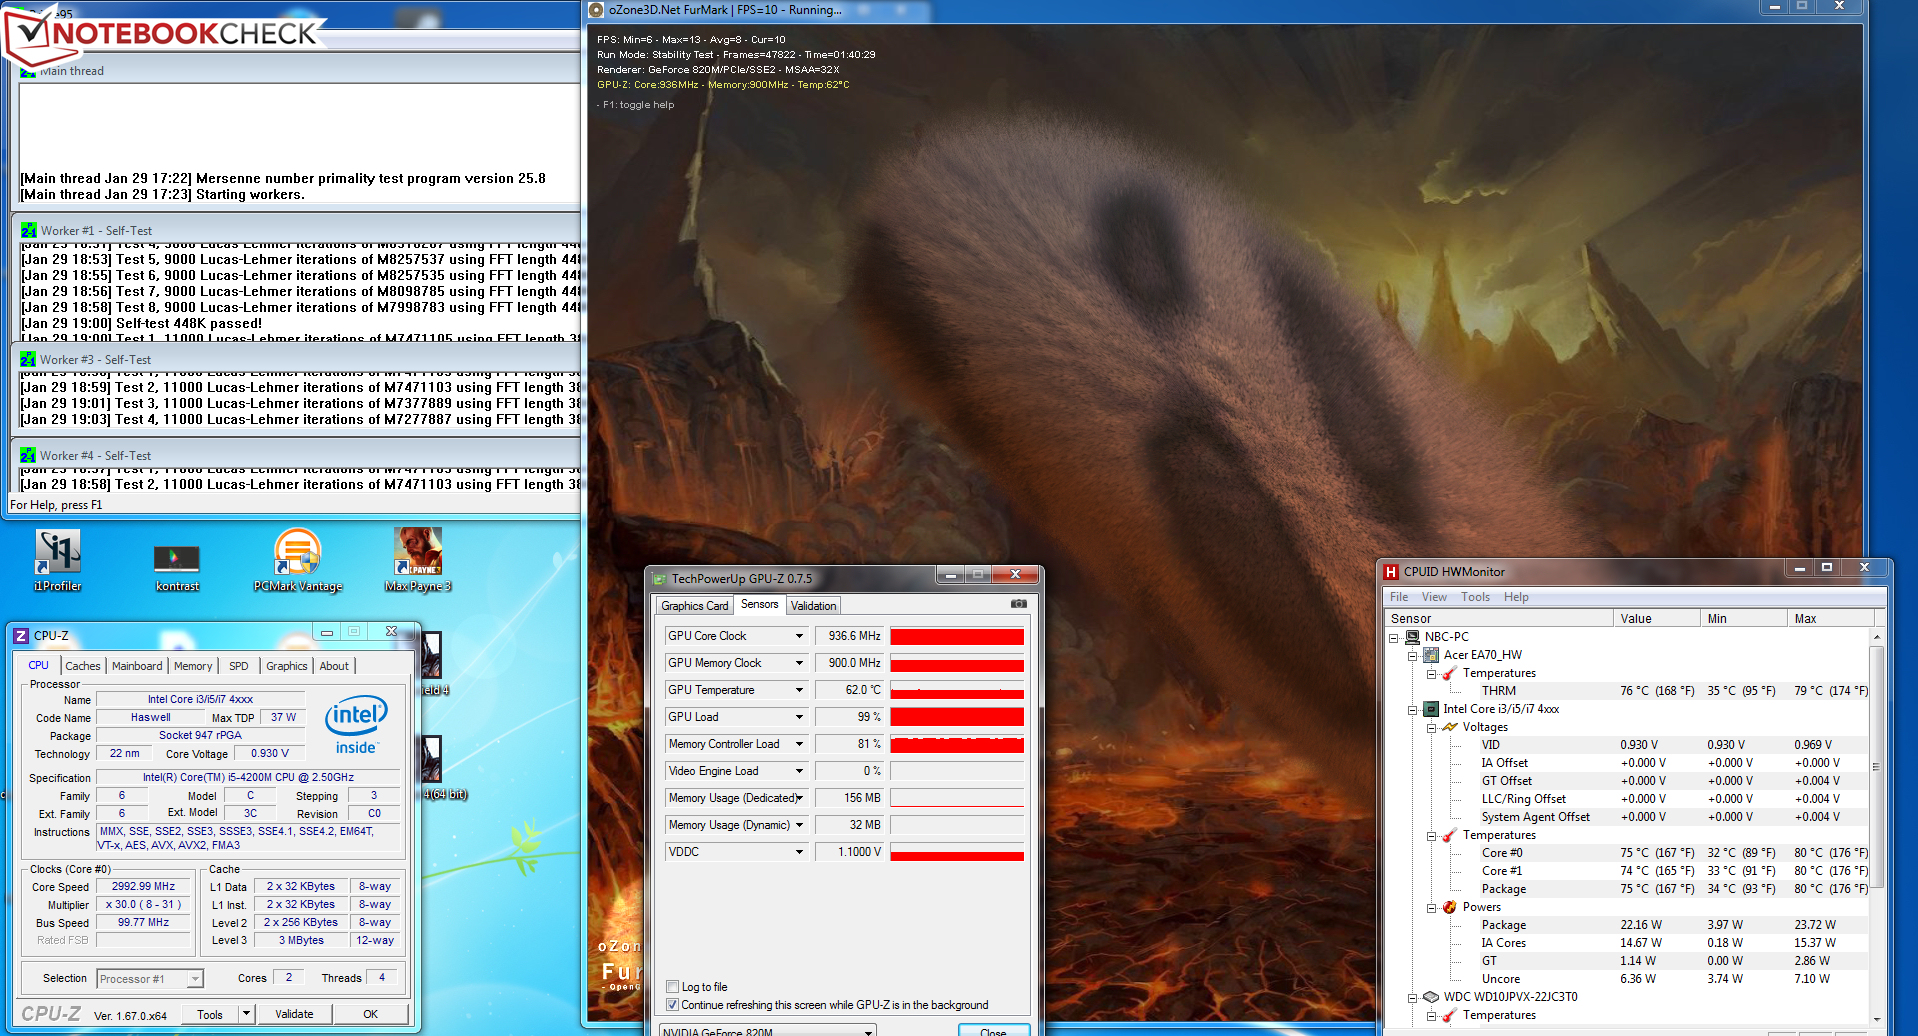Enable the Log to file checkbox
The image size is (1918, 1036).
pyautogui.click(x=673, y=987)
